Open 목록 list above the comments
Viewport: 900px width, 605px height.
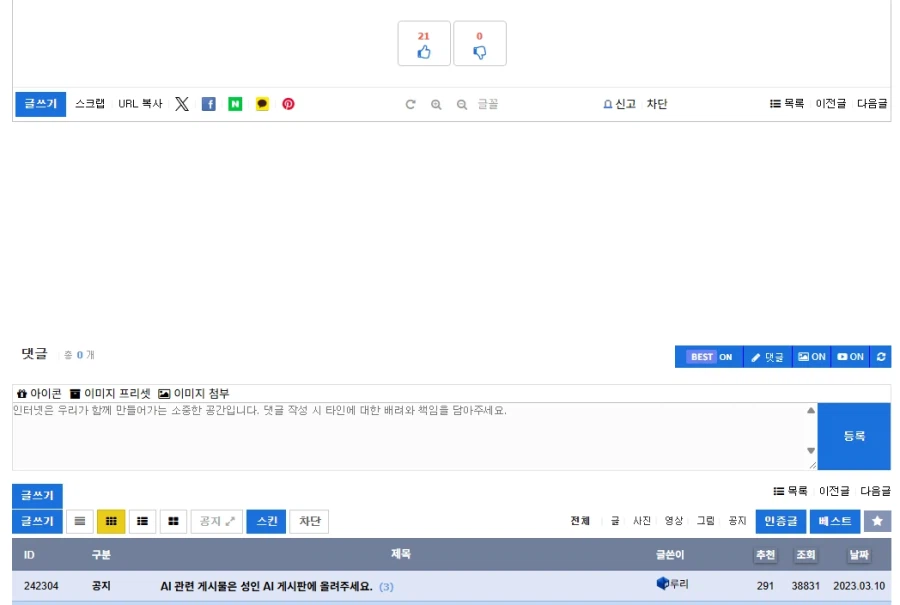point(786,103)
